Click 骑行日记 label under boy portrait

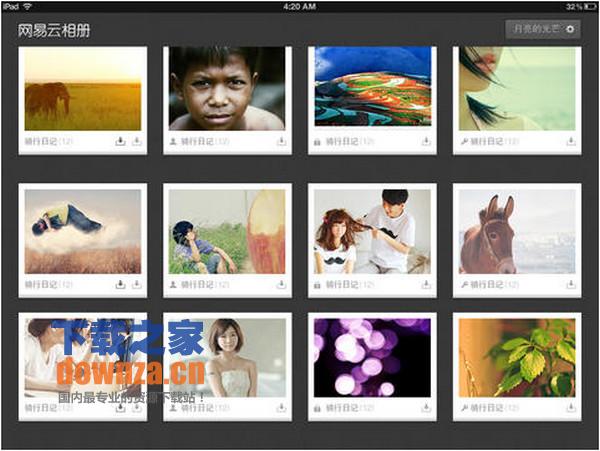click(x=197, y=142)
